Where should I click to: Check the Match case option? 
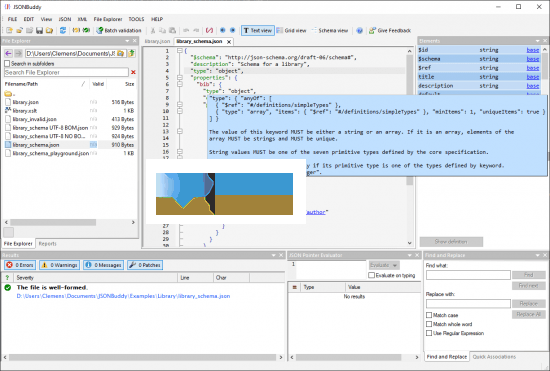click(x=429, y=315)
